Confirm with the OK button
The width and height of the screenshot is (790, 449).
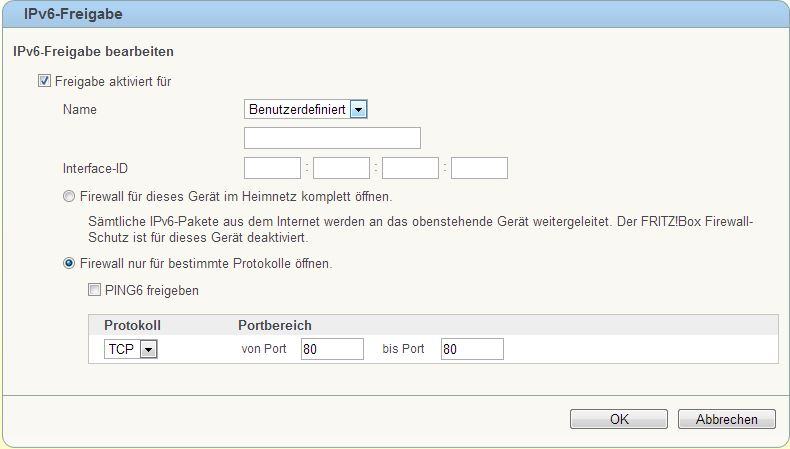(x=619, y=419)
